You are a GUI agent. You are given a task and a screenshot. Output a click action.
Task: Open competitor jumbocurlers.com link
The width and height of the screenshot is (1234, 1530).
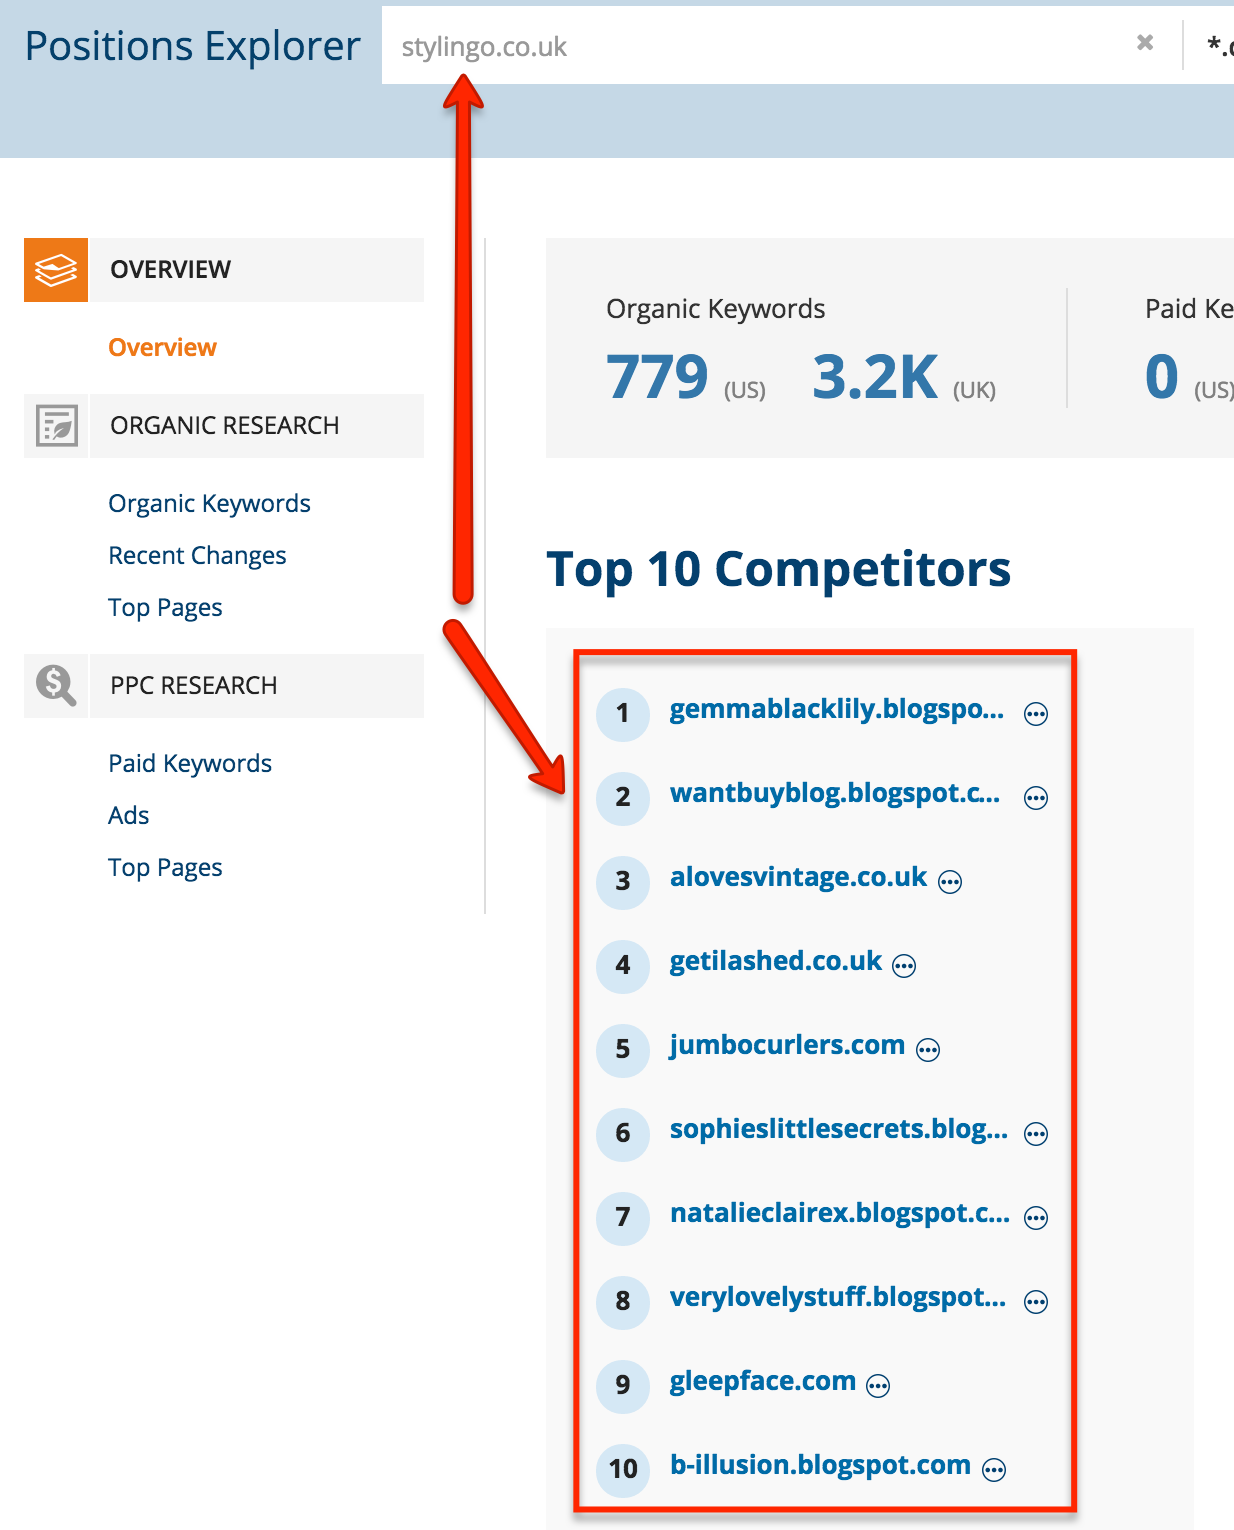788,1045
